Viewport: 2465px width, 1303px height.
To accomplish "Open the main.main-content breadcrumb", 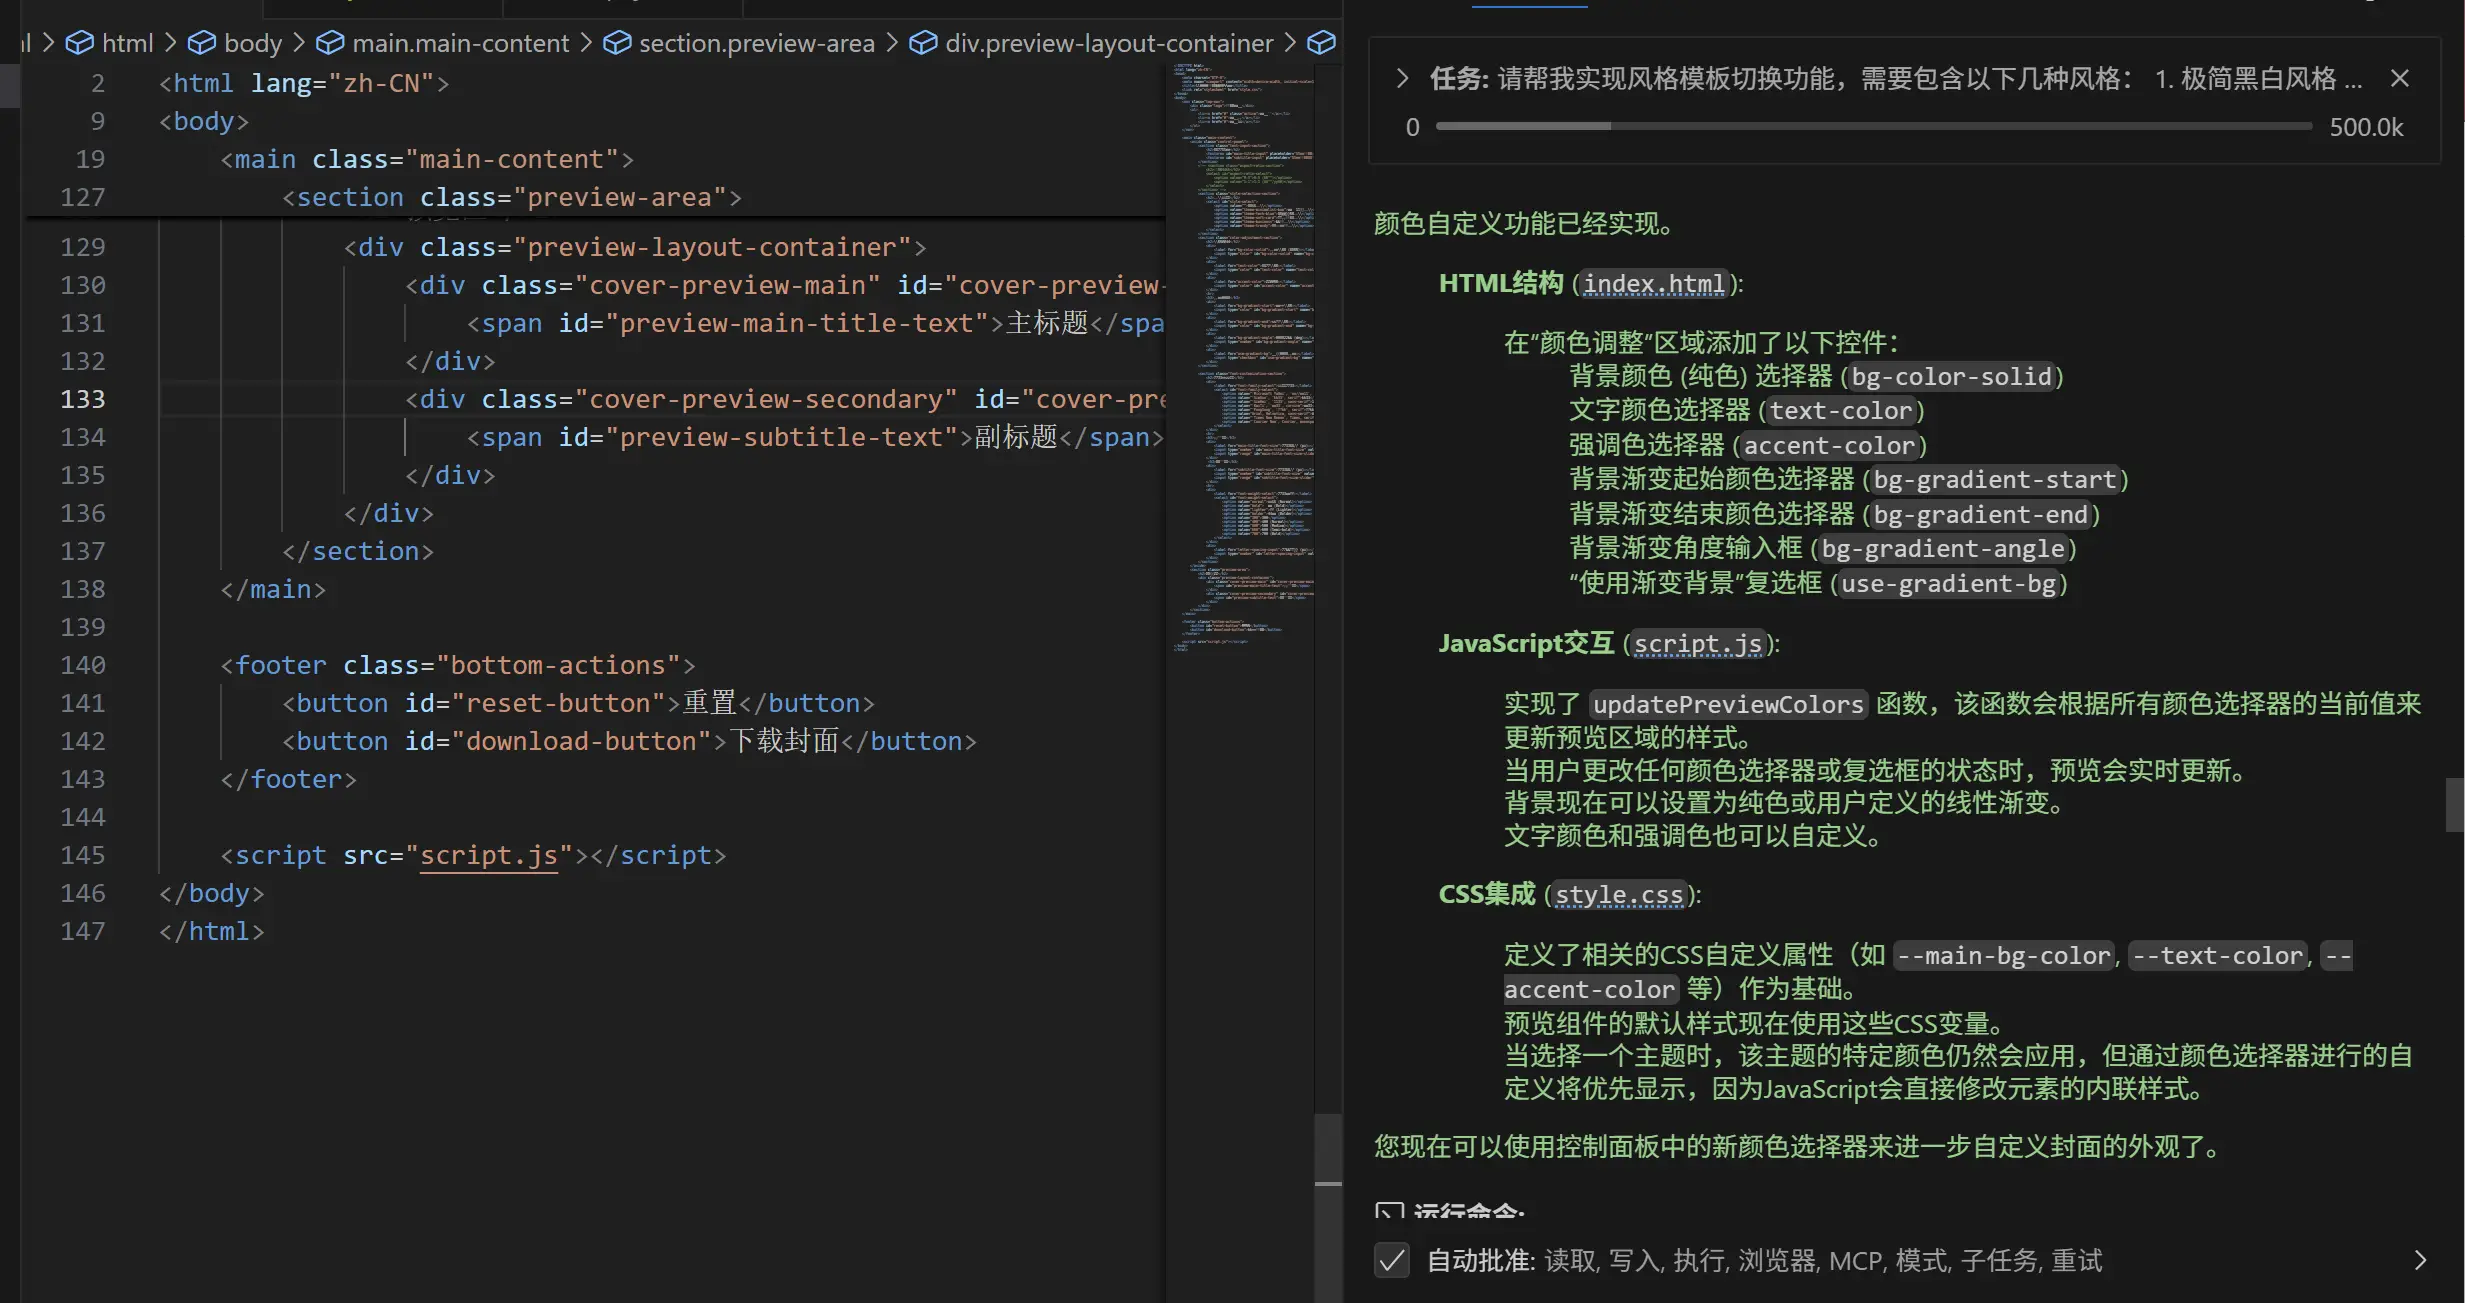I will [x=442, y=43].
